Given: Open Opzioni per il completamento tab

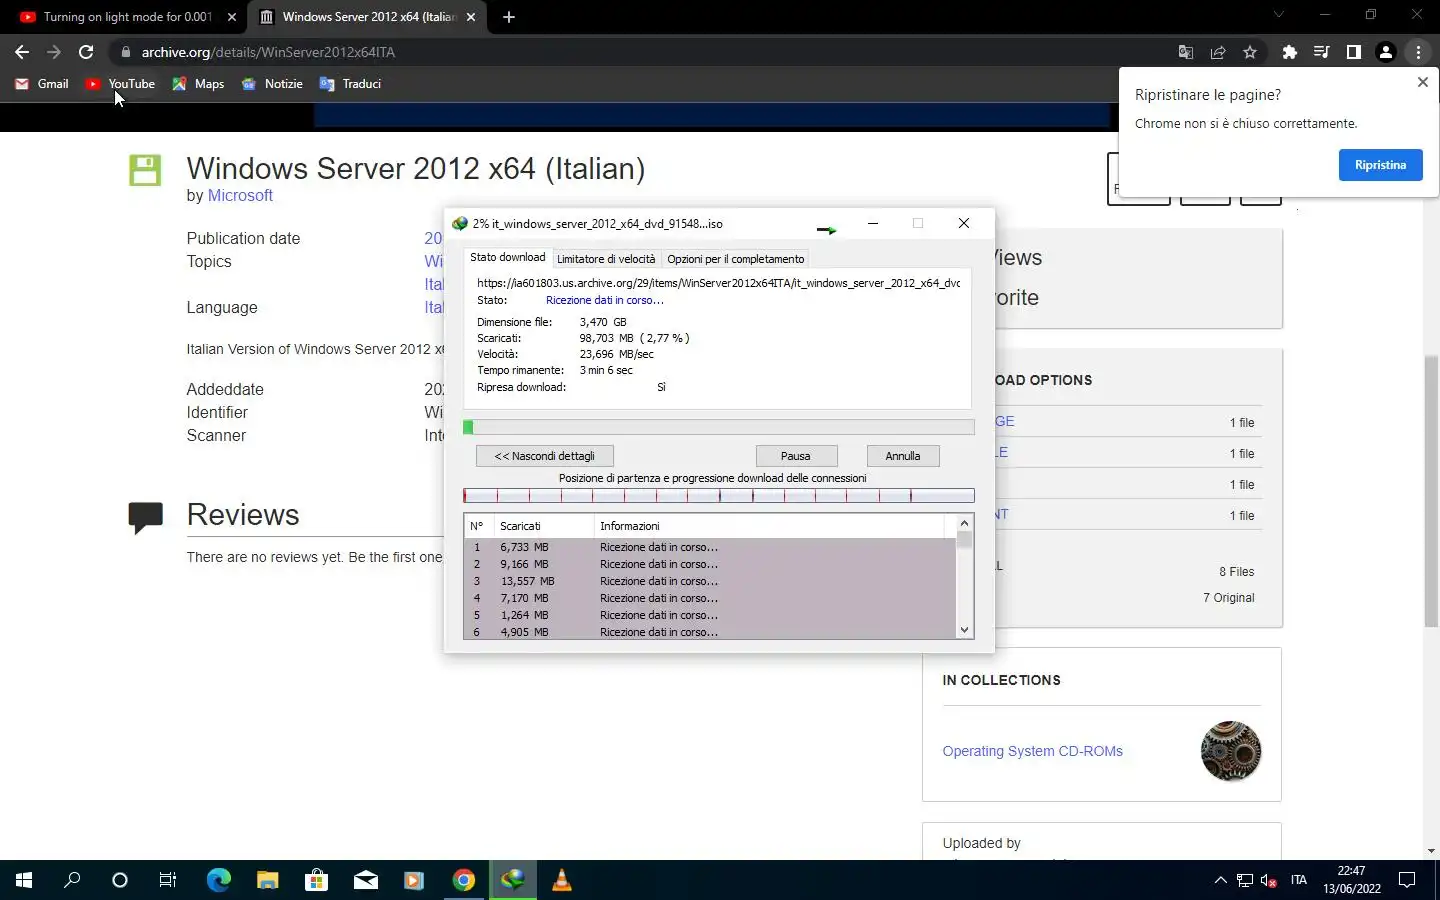Looking at the screenshot, I should point(736,259).
